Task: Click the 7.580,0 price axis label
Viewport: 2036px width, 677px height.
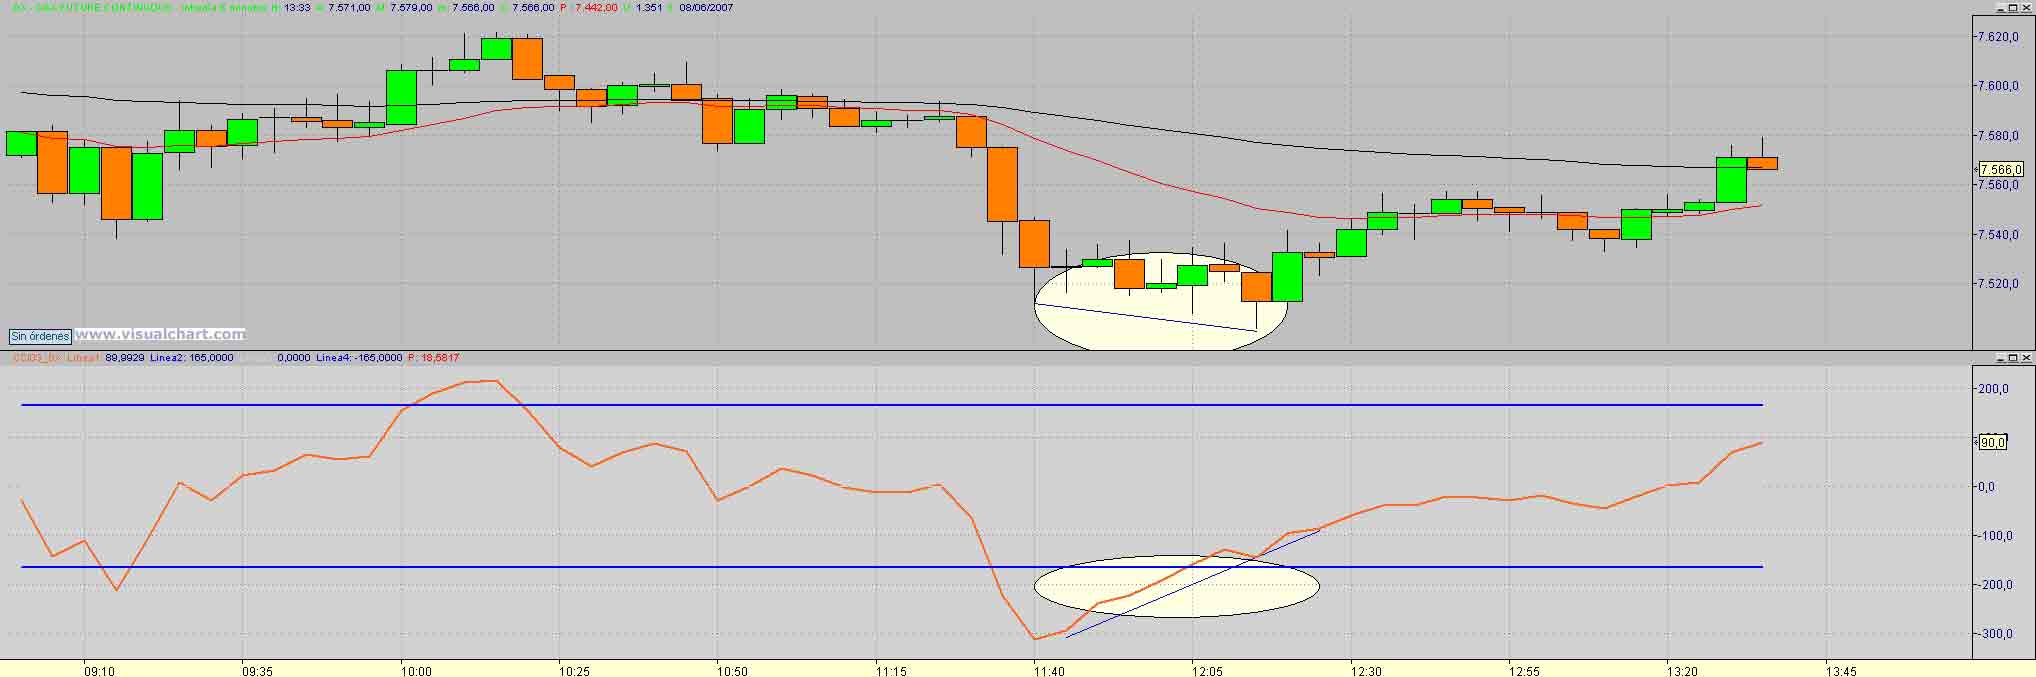Action: click(1997, 136)
